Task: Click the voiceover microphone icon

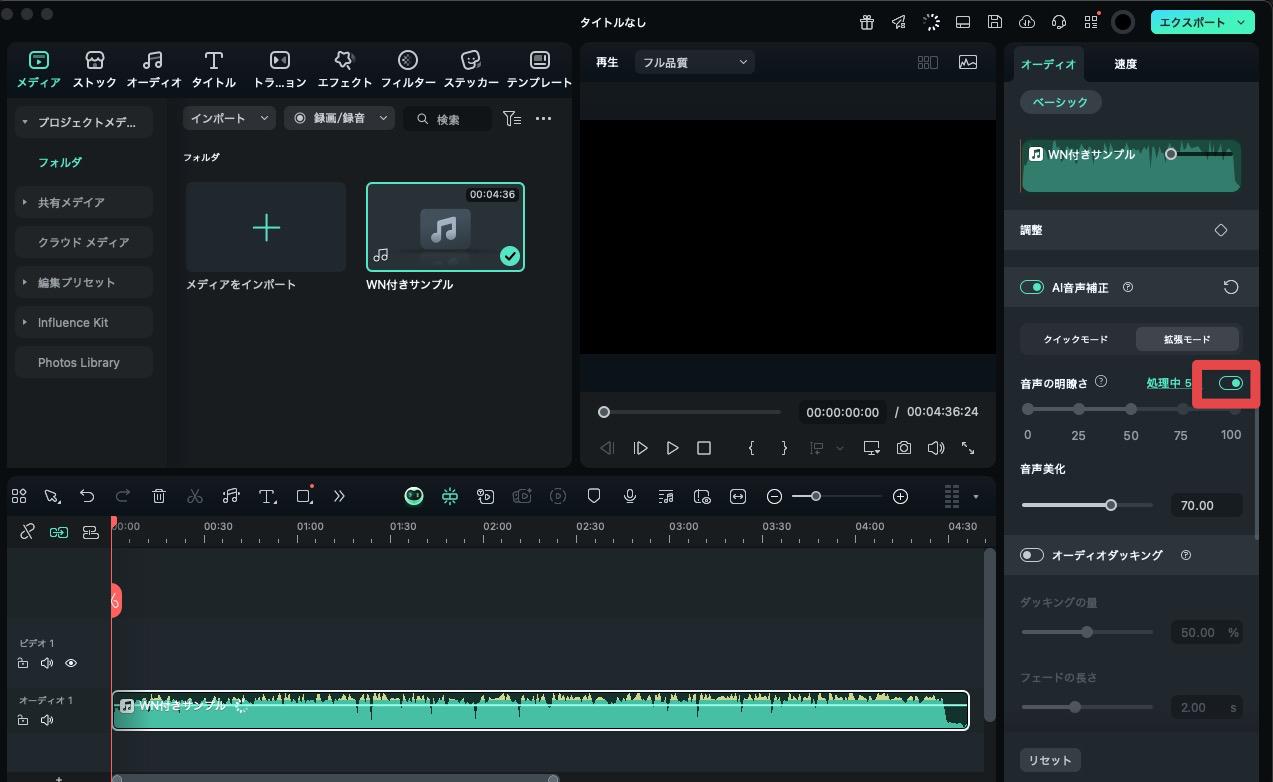Action: coord(630,496)
